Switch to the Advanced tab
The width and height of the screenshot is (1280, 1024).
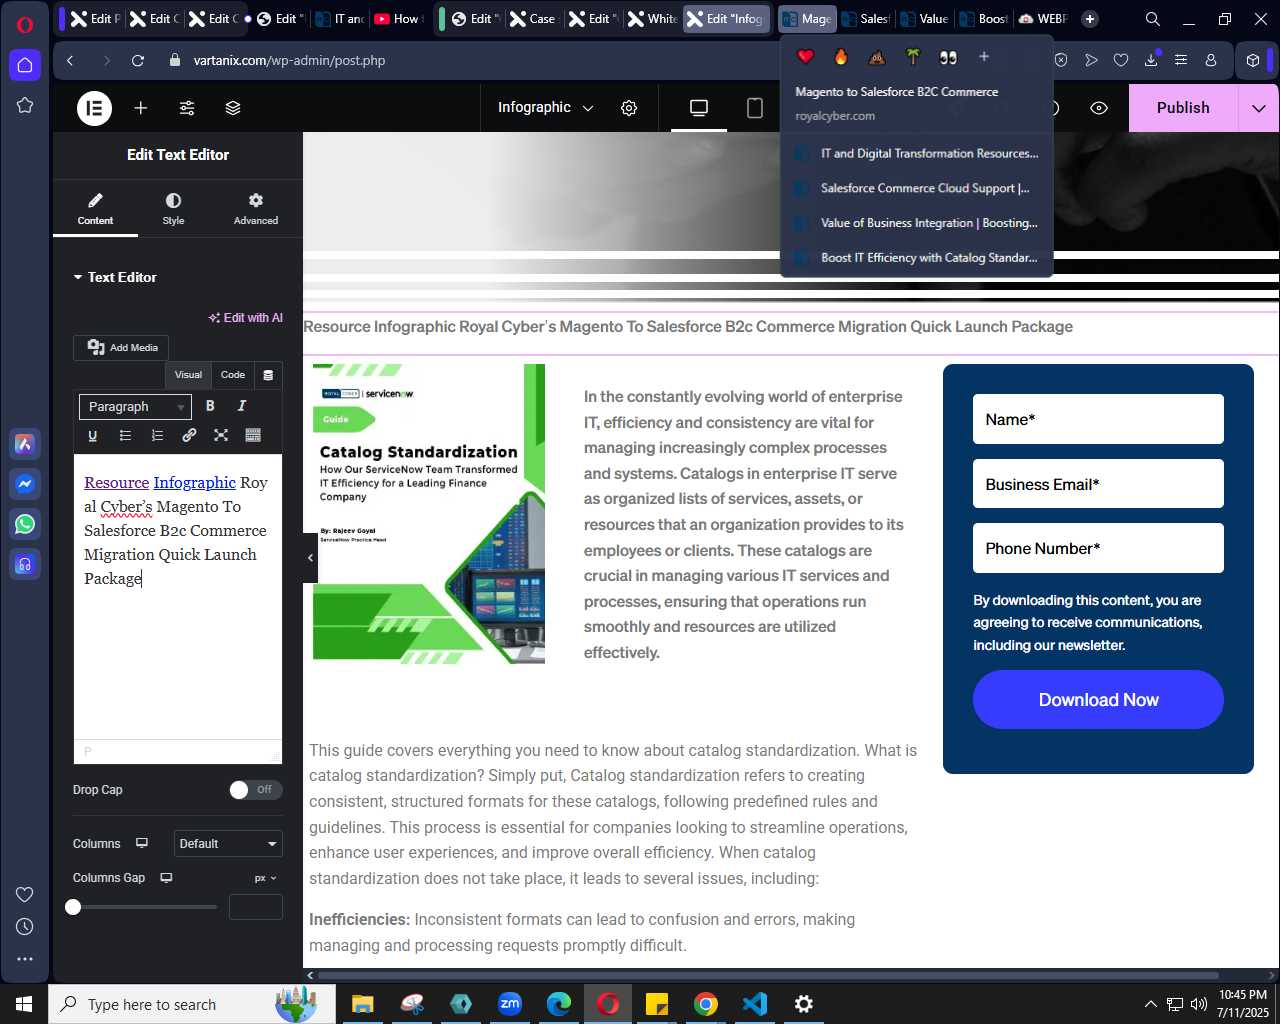256,208
